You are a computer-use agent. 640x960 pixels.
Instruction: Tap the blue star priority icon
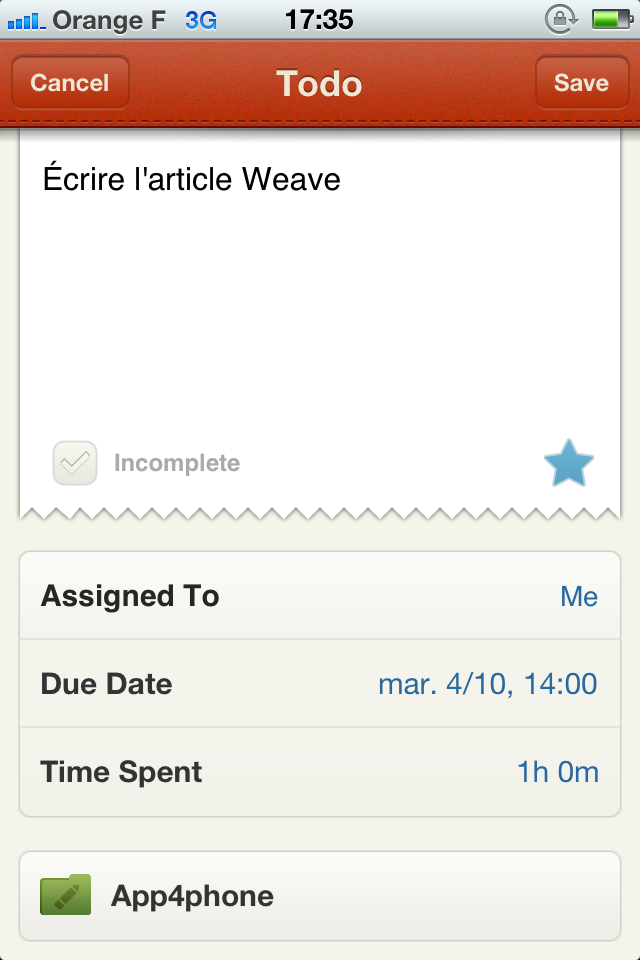tap(569, 464)
